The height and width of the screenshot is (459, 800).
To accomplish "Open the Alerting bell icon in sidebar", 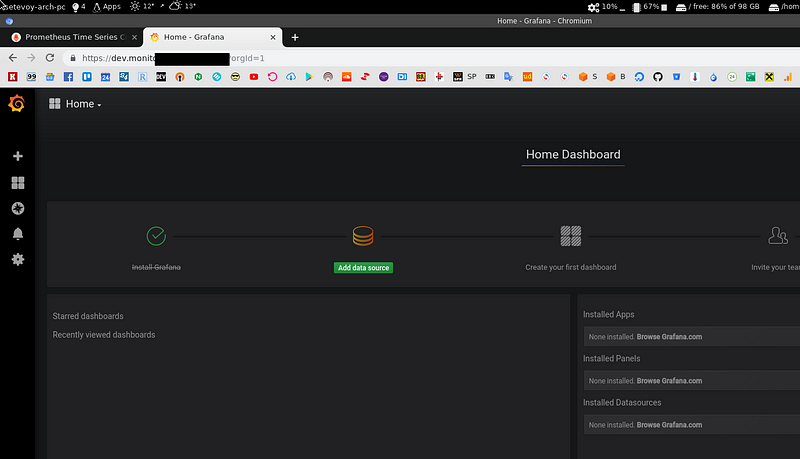I will [18, 234].
